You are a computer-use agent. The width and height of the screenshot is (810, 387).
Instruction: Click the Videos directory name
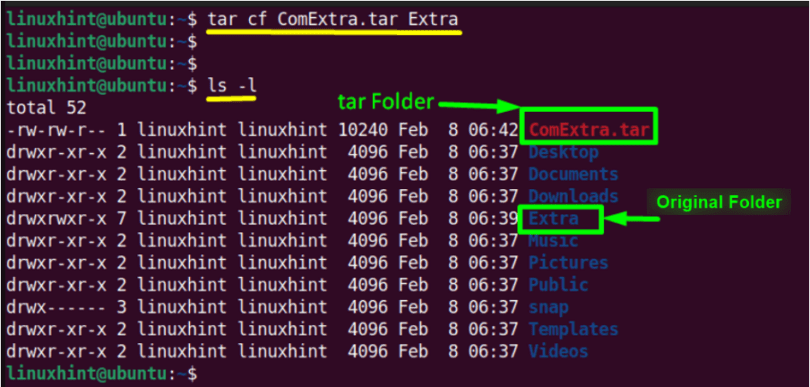point(558,352)
